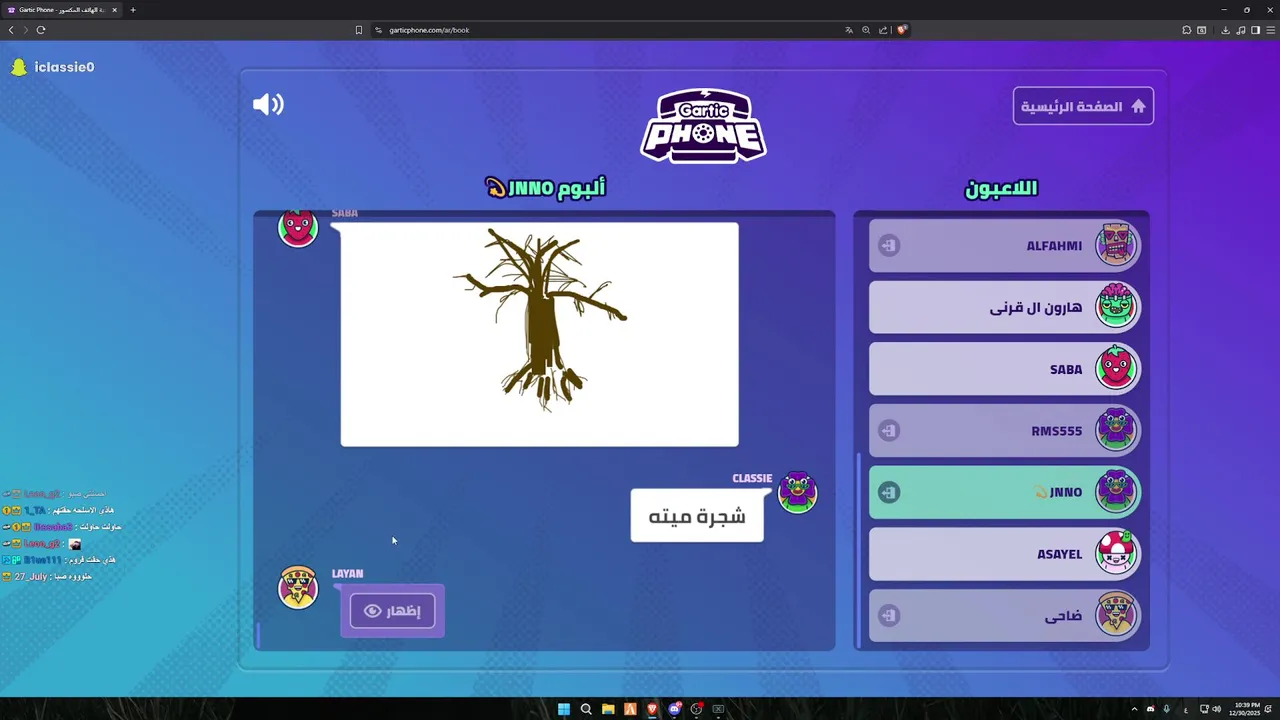Viewport: 1280px width, 720px height.
Task: Reload the page with refresh icon
Action: (41, 30)
